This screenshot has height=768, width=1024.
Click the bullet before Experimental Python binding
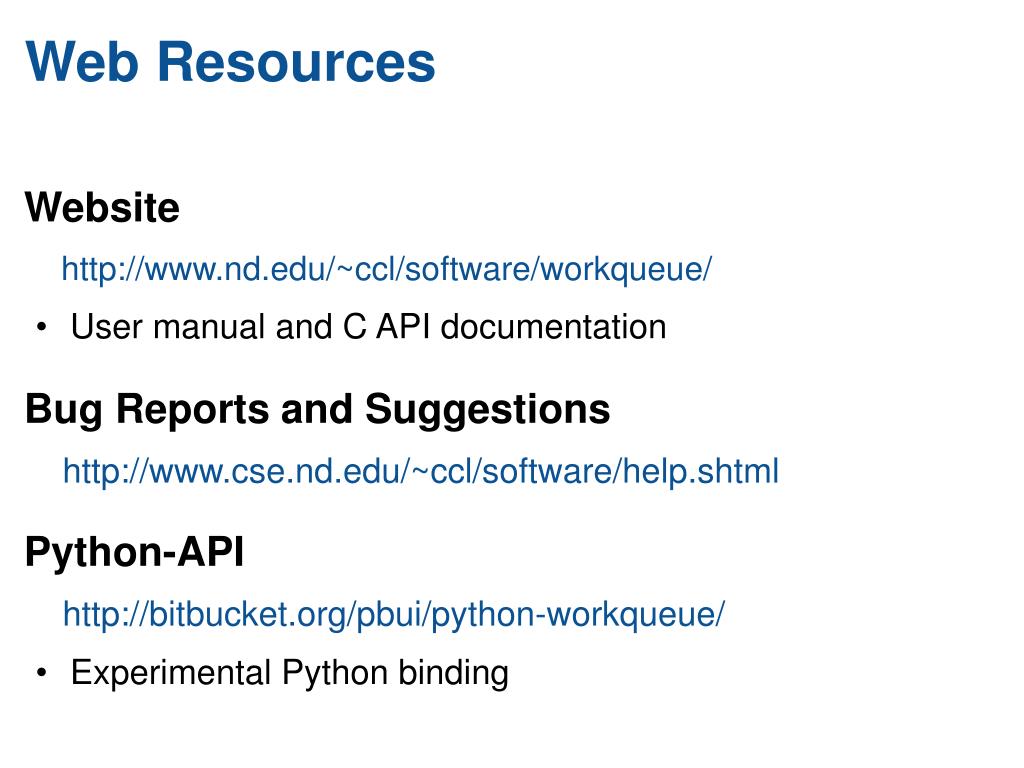point(42,674)
